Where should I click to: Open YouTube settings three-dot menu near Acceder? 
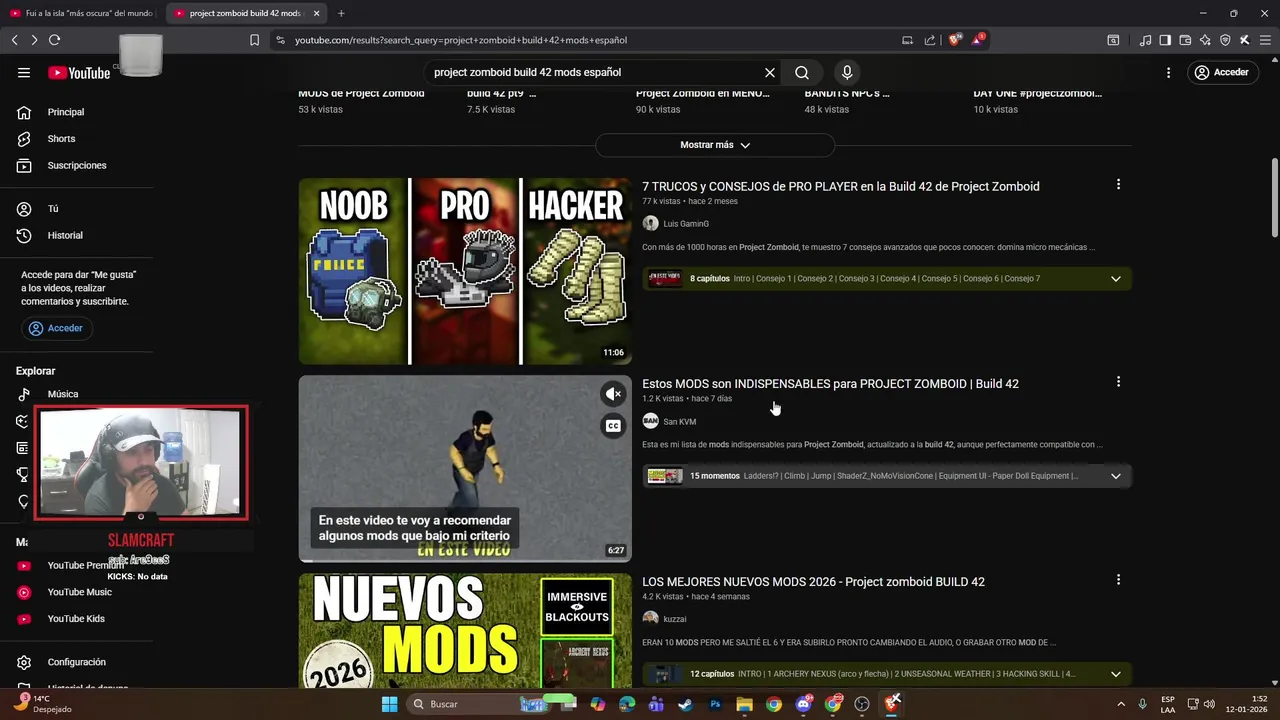(1168, 72)
